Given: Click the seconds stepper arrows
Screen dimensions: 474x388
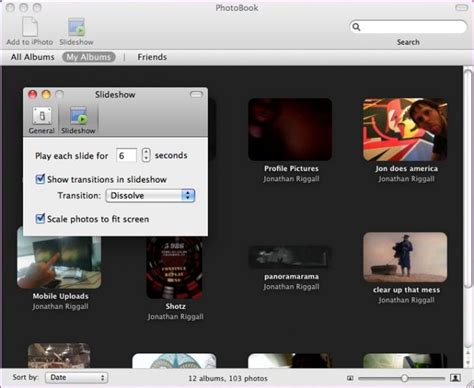Looking at the screenshot, I should point(146,155).
